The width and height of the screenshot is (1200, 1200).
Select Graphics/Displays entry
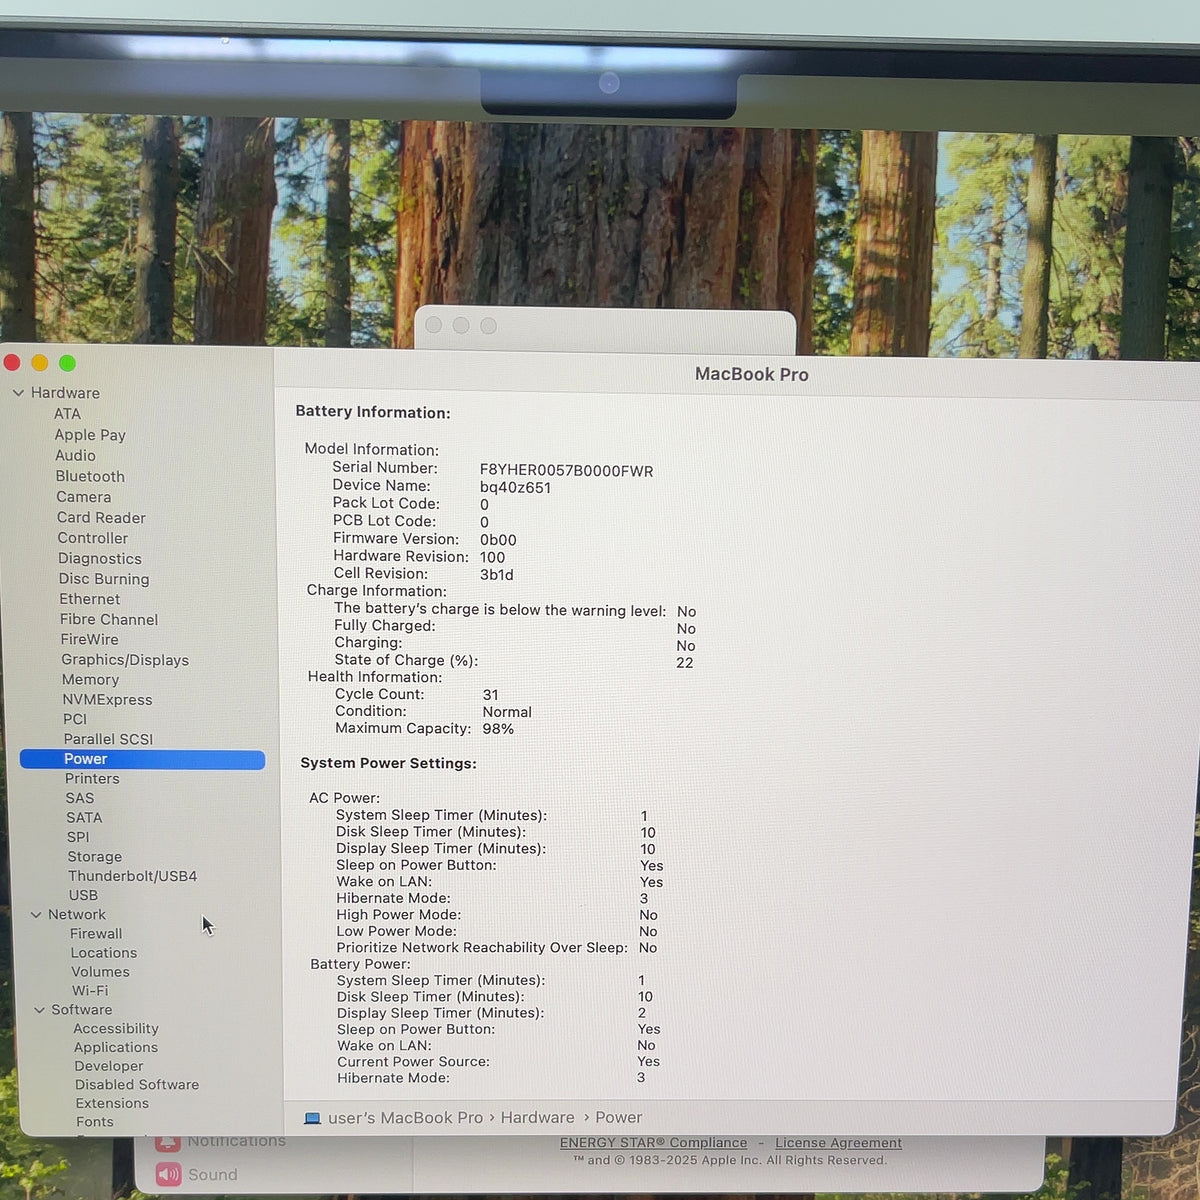125,660
